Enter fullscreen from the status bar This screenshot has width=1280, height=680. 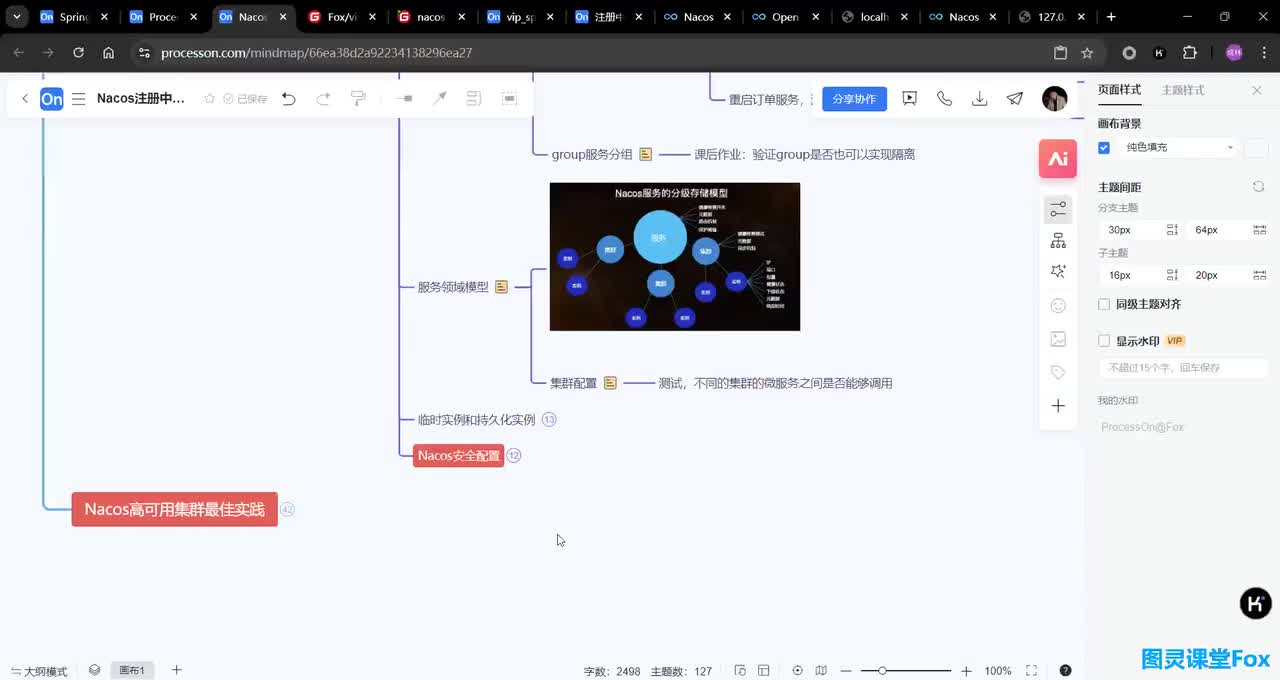coord(1032,671)
